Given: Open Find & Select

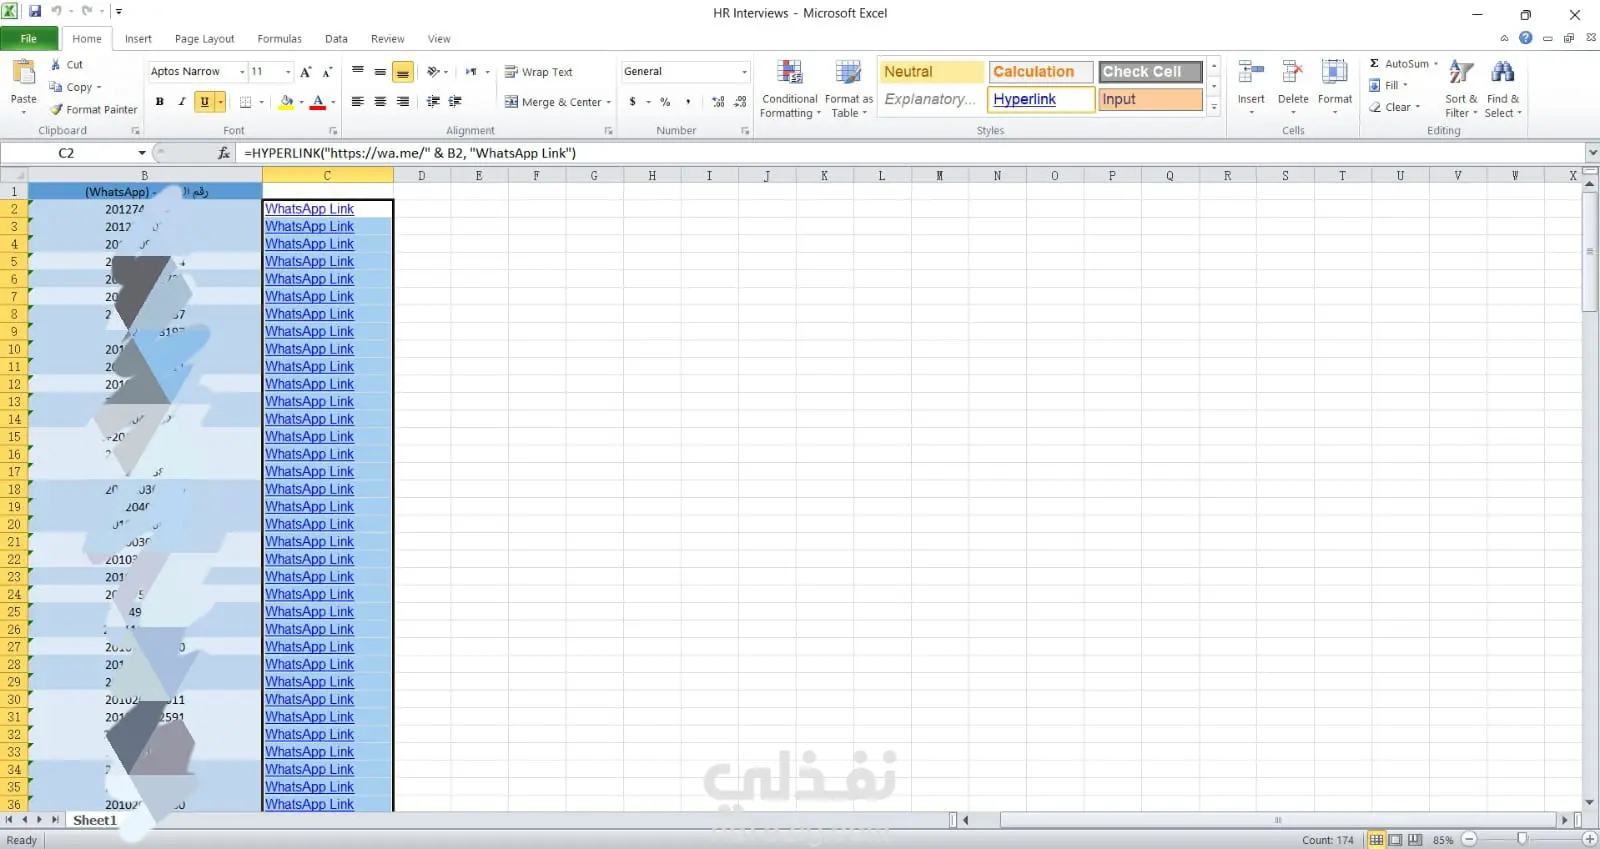Looking at the screenshot, I should coord(1503,89).
